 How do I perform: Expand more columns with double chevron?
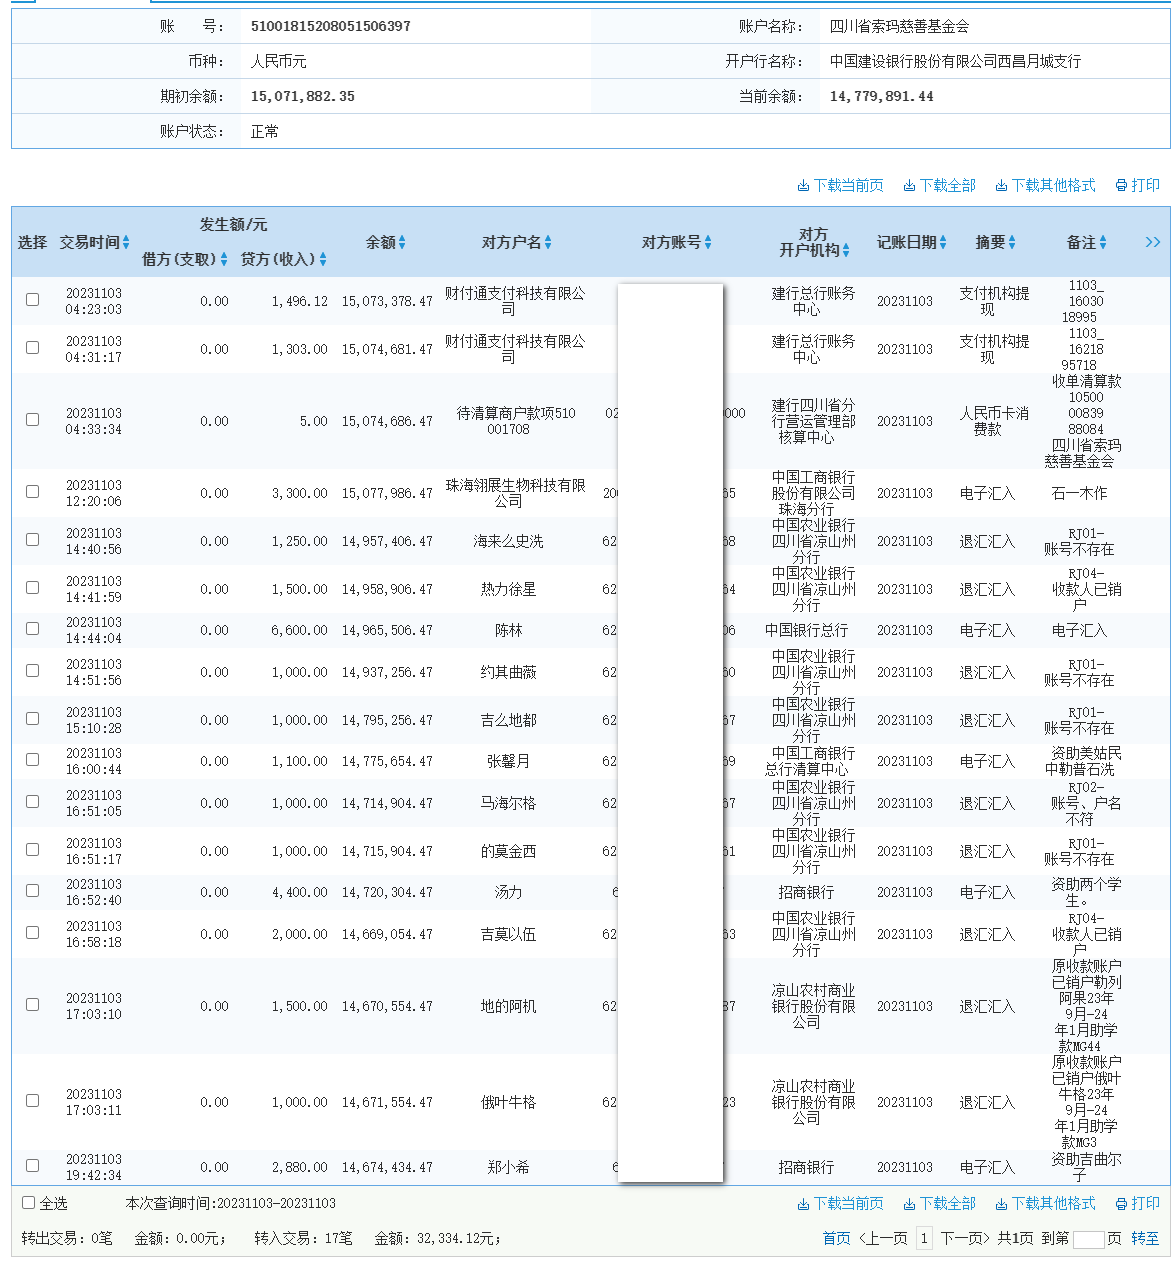(1153, 242)
